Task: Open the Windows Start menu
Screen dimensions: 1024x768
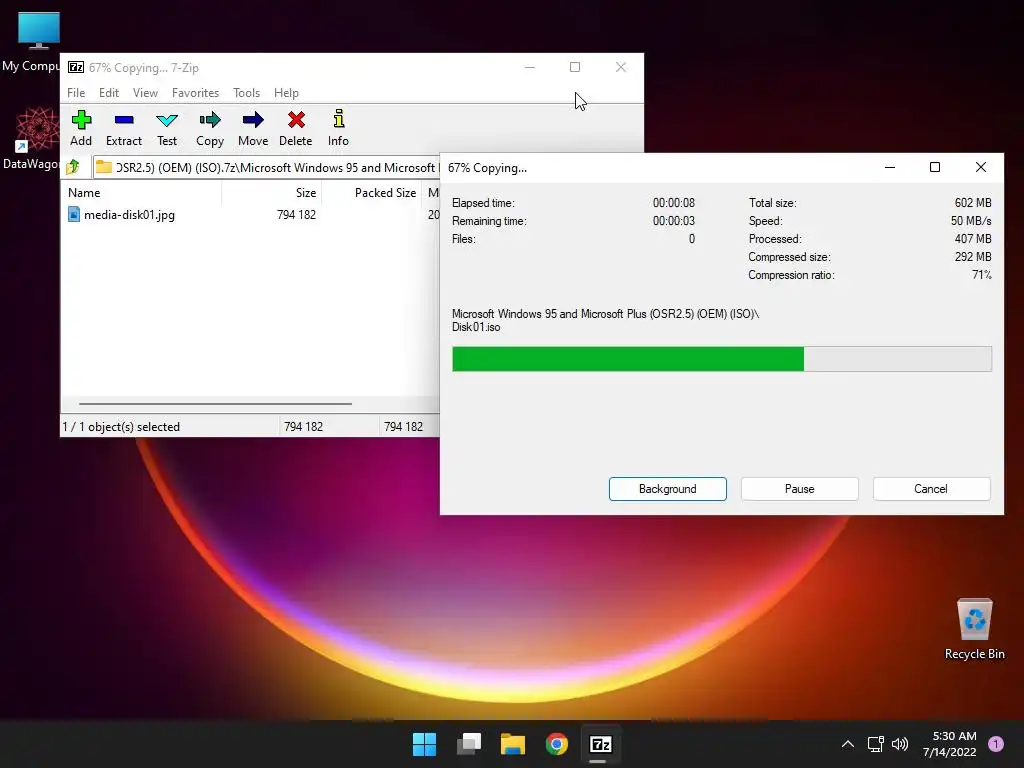Action: tap(424, 744)
